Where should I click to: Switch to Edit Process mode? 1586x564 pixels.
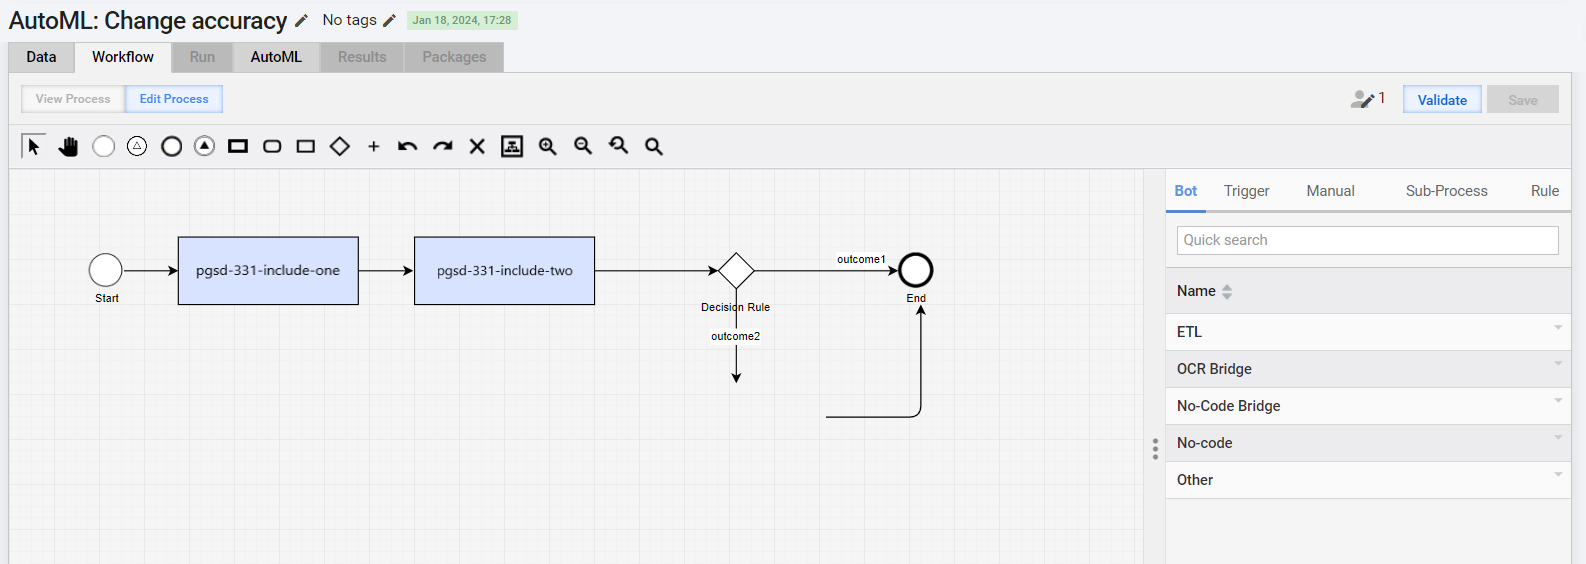174,99
